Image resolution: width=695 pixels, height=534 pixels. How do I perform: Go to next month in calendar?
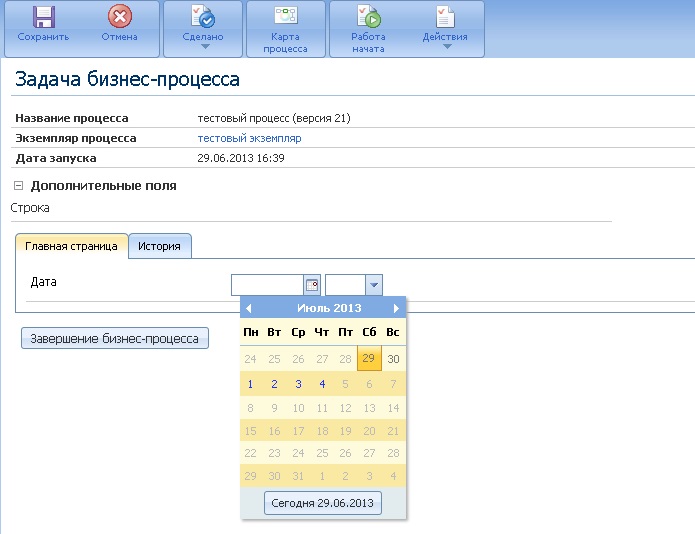click(x=397, y=309)
